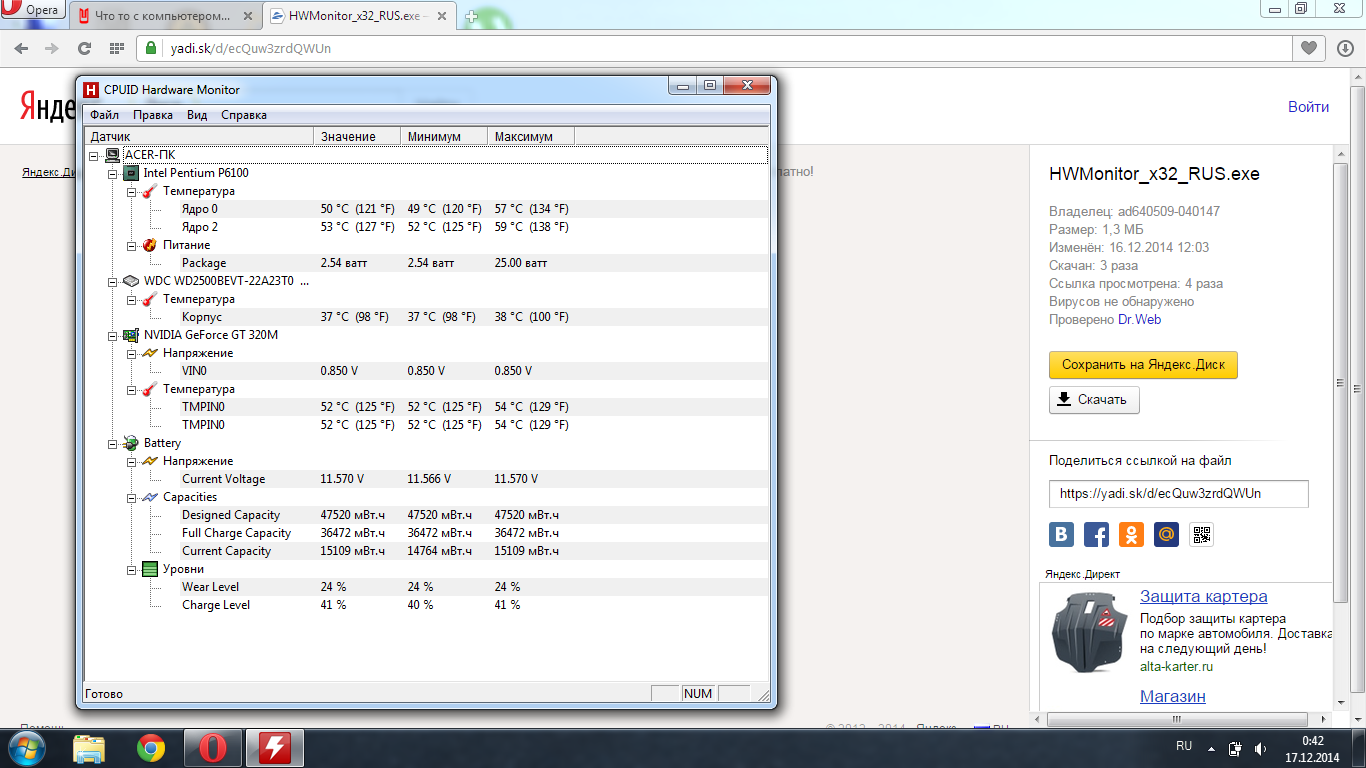Open the Магазин ad link

click(x=1173, y=697)
